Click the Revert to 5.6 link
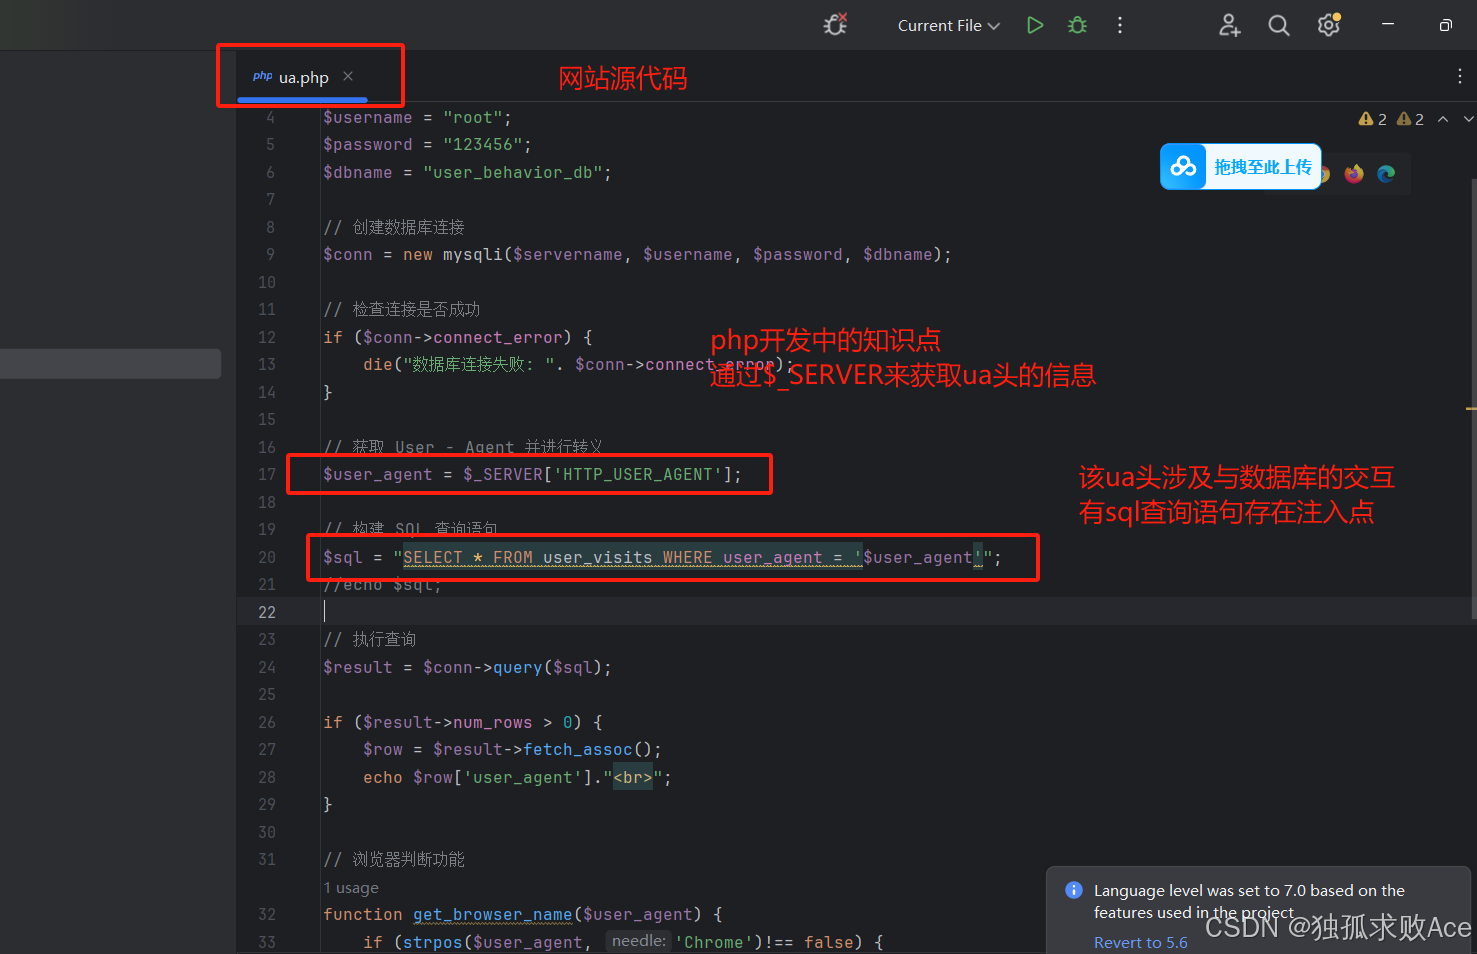The width and height of the screenshot is (1477, 954). (1140, 942)
